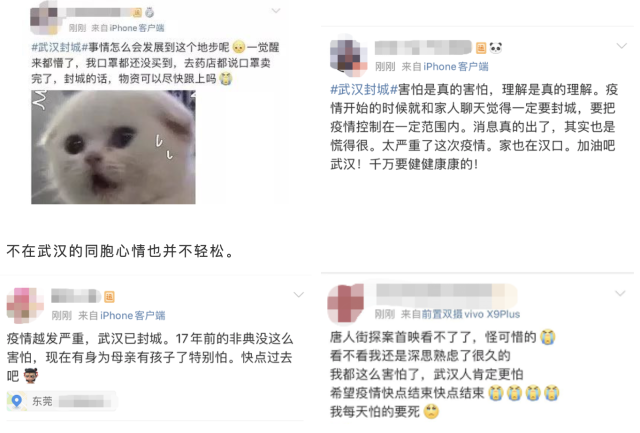Open the pixelated avatar on the cat post

click(47, 18)
